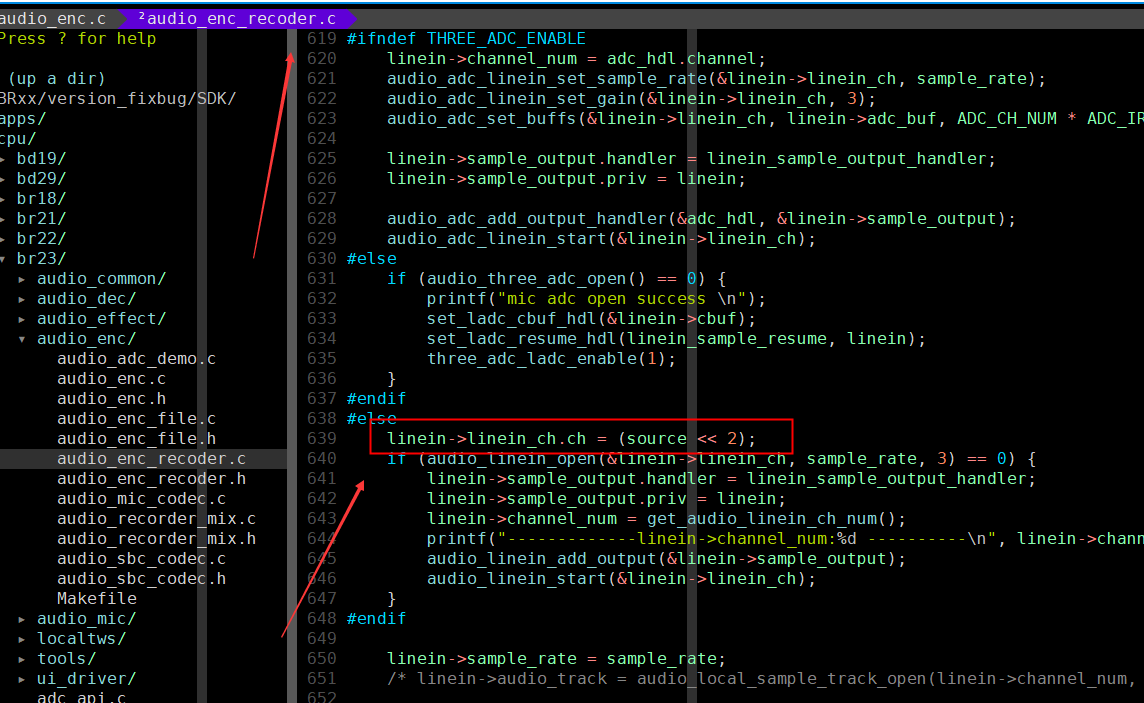Select the bd29/ directory
The height and width of the screenshot is (703, 1144).
click(42, 179)
